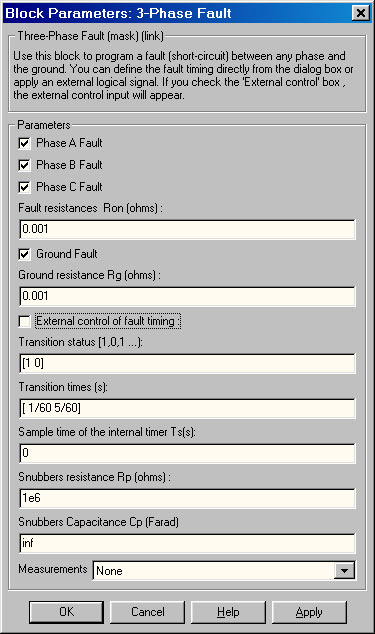This screenshot has width=375, height=634.
Task: Confirm settings with the OK button
Action: pyautogui.click(x=66, y=612)
